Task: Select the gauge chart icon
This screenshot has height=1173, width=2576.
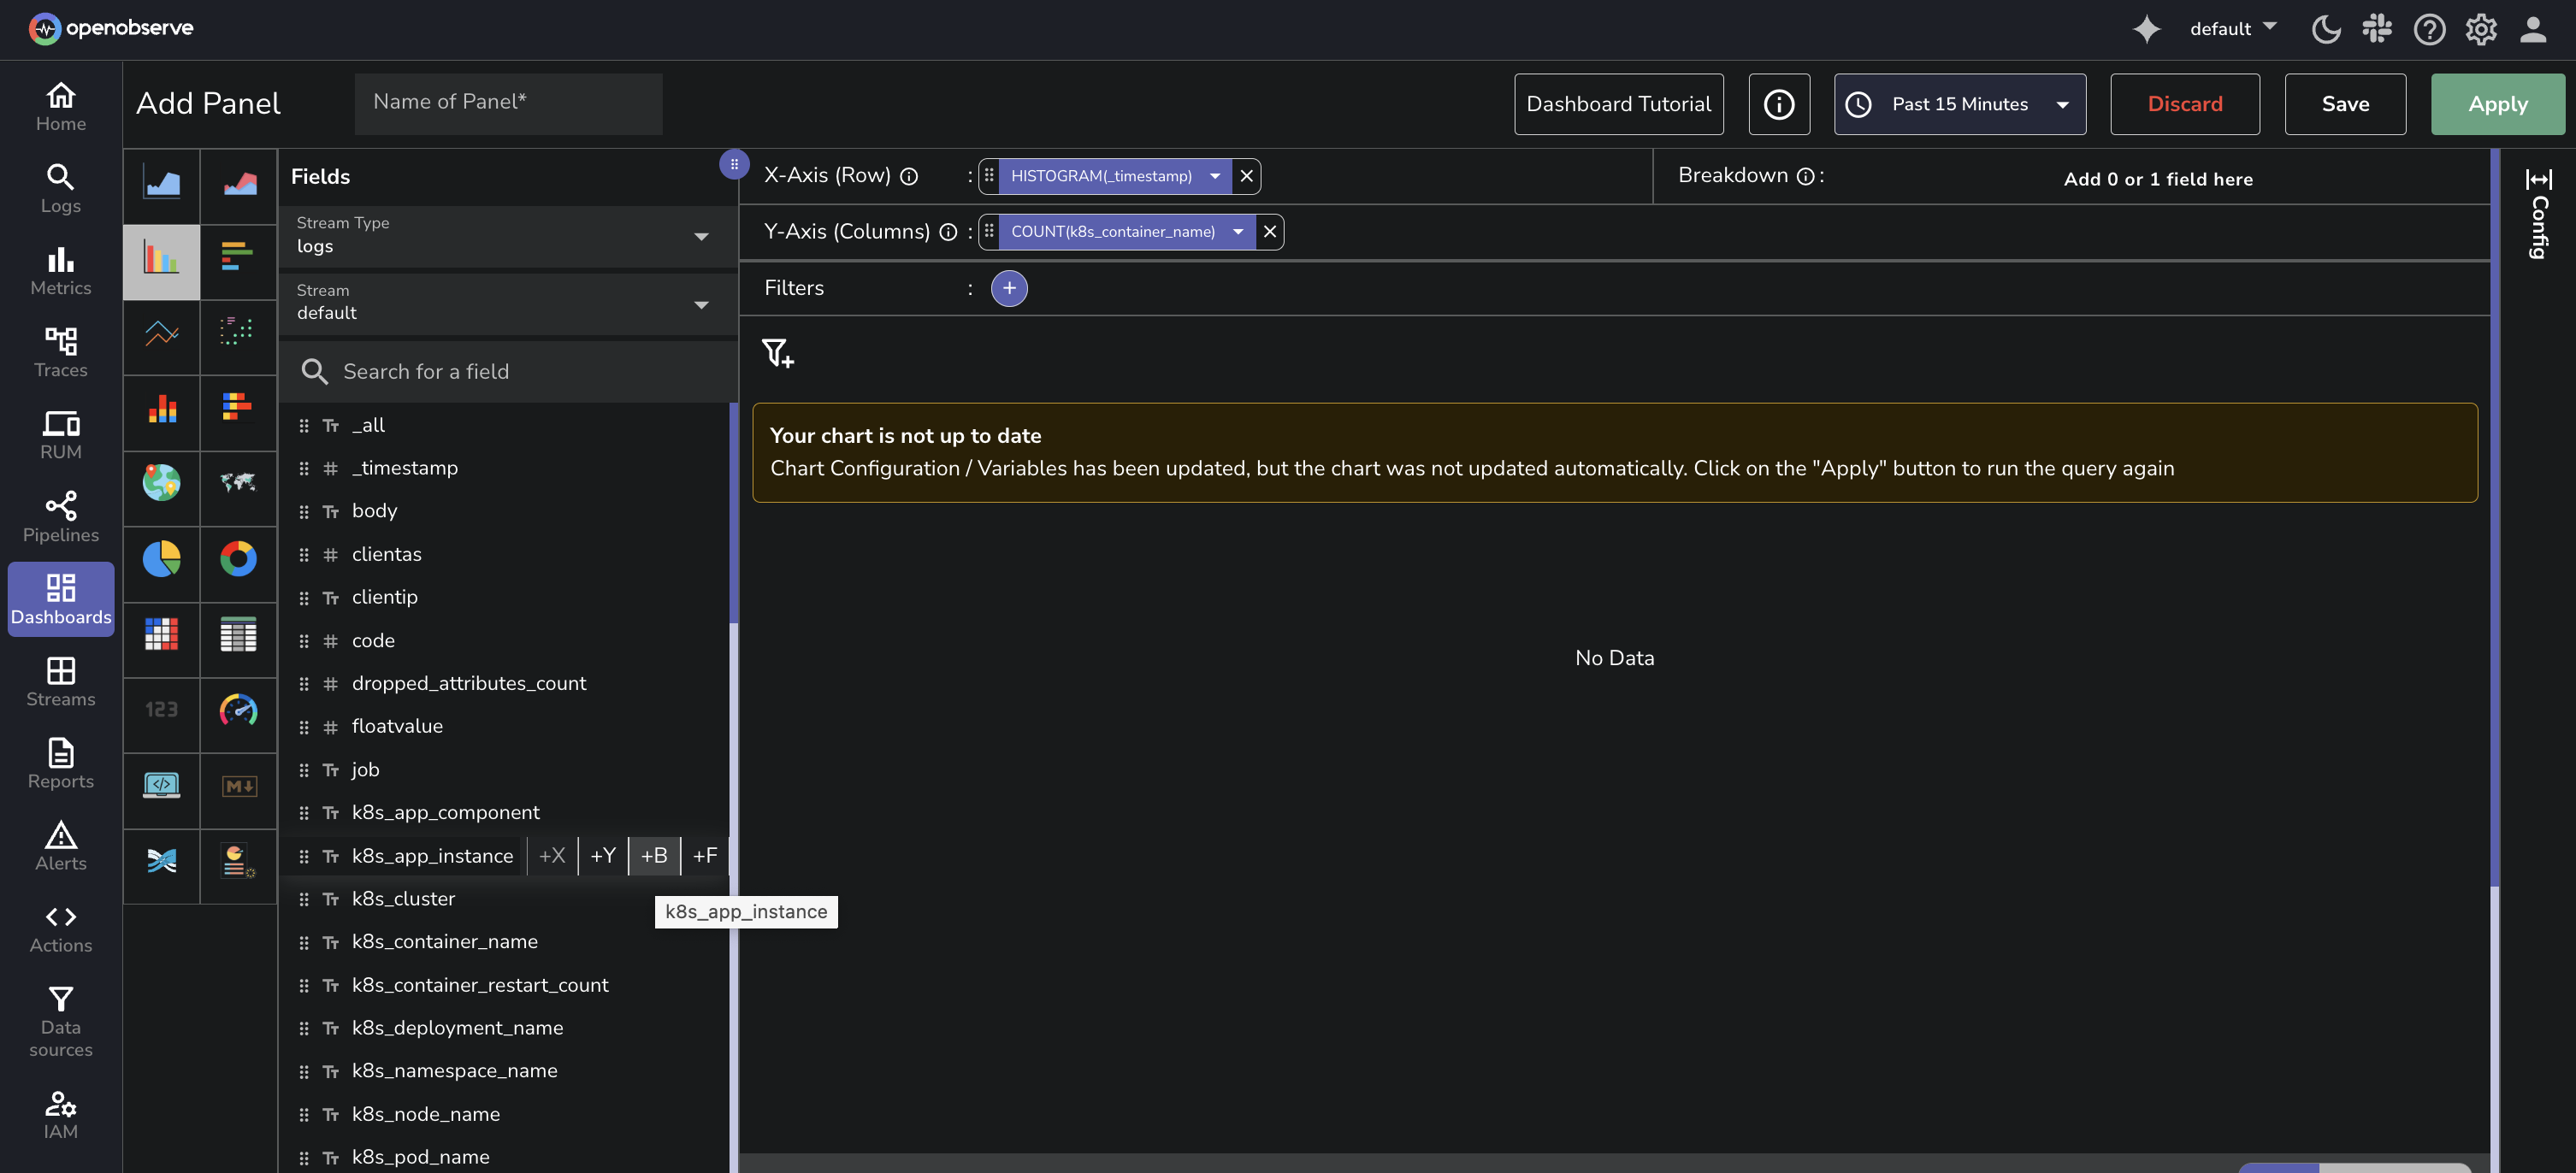Action: pos(238,710)
